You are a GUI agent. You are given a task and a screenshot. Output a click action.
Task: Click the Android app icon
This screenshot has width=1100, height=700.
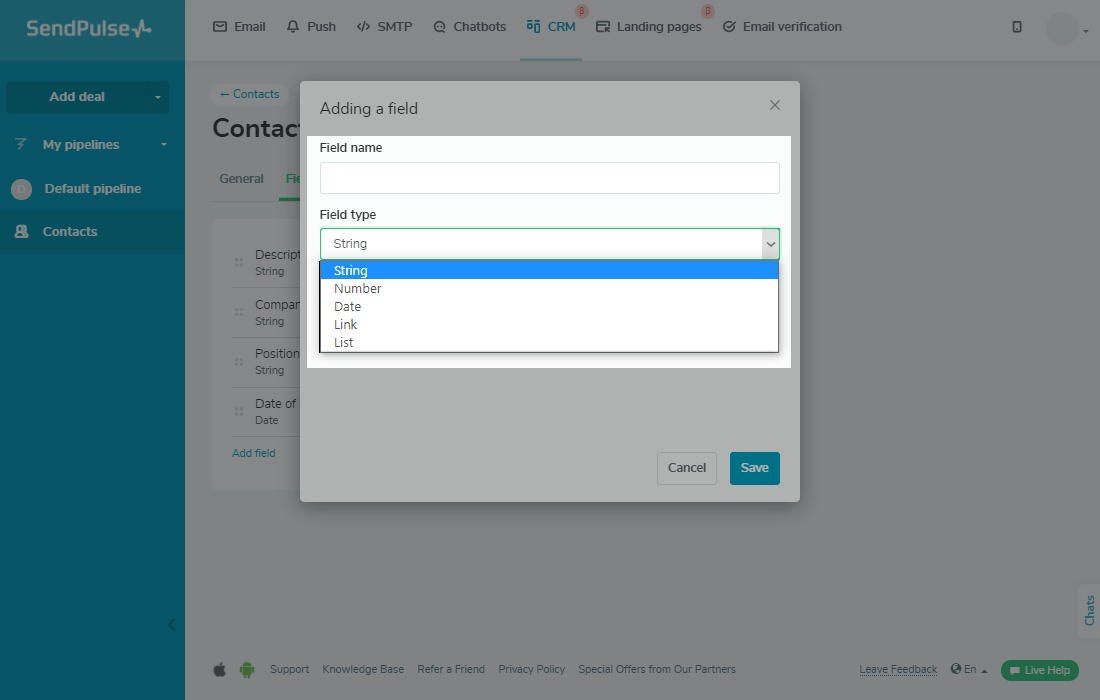247,670
